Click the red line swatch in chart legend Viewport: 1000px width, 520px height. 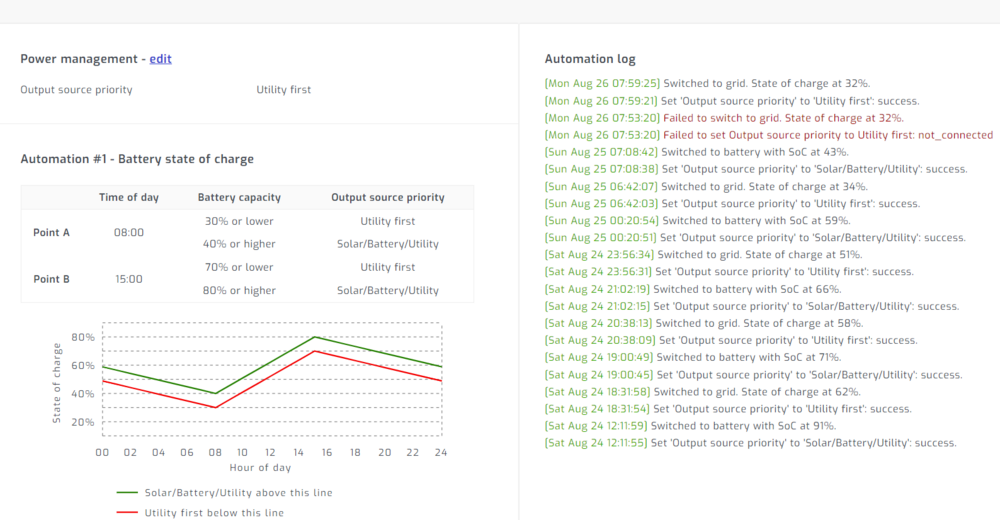tap(126, 513)
